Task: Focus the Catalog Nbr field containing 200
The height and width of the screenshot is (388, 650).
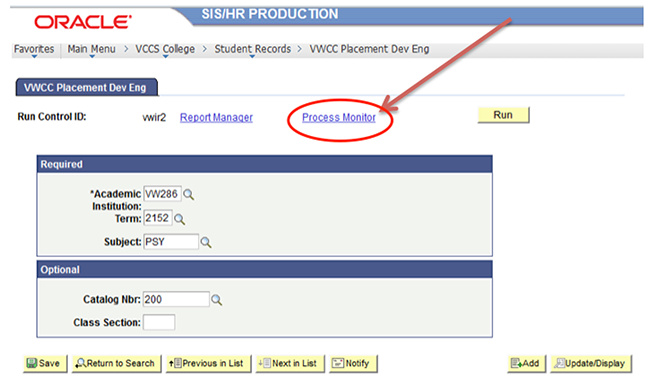Action: click(176, 299)
